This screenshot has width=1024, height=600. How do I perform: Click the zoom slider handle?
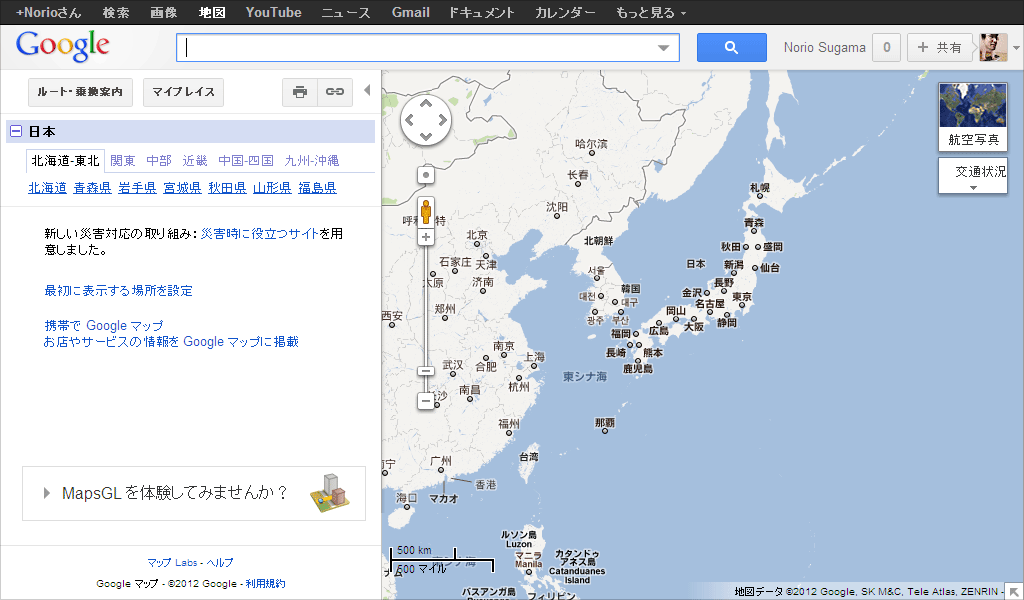426,371
